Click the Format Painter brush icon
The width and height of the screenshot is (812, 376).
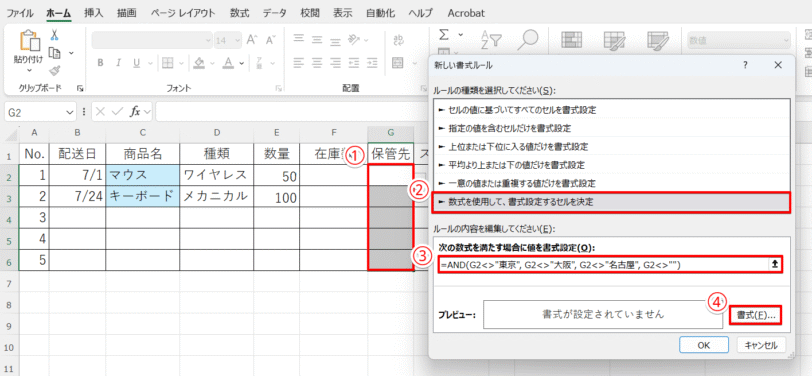coord(54,69)
